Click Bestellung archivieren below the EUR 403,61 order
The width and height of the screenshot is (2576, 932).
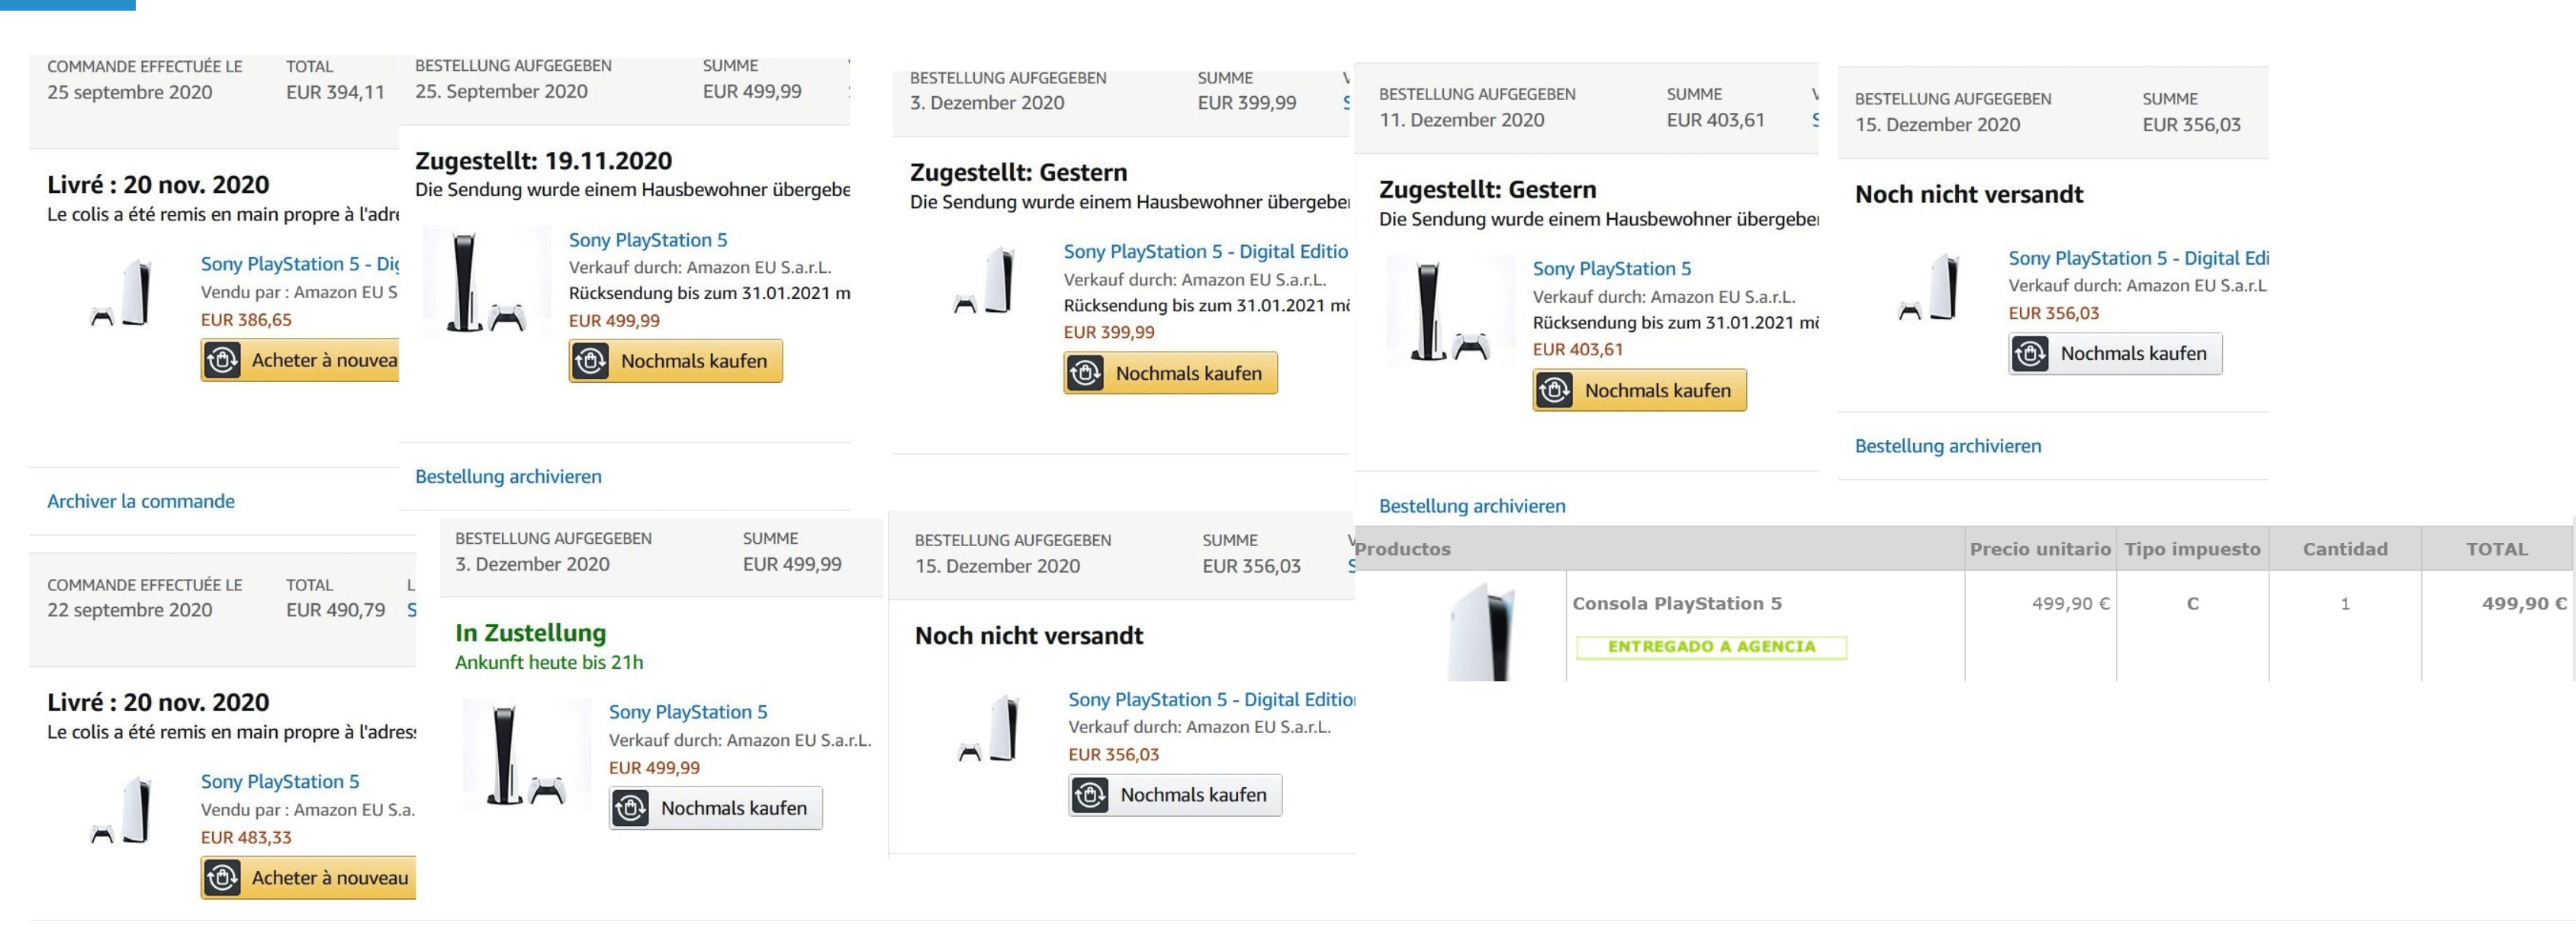point(1472,506)
